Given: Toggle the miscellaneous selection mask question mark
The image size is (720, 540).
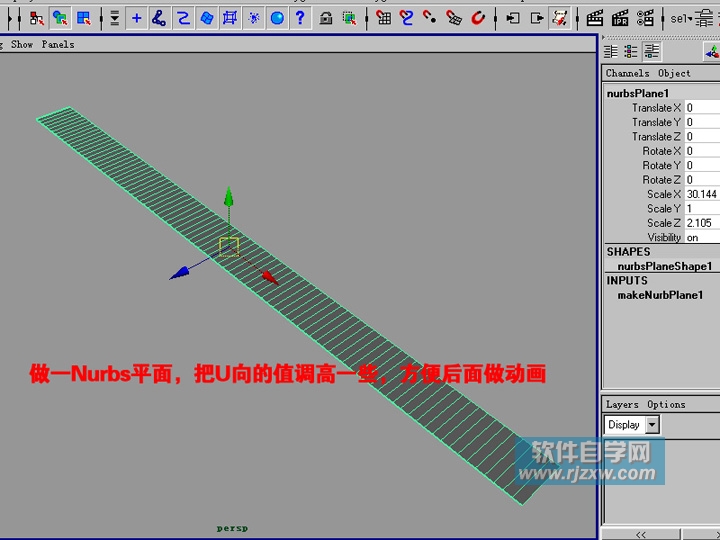Looking at the screenshot, I should [x=300, y=18].
